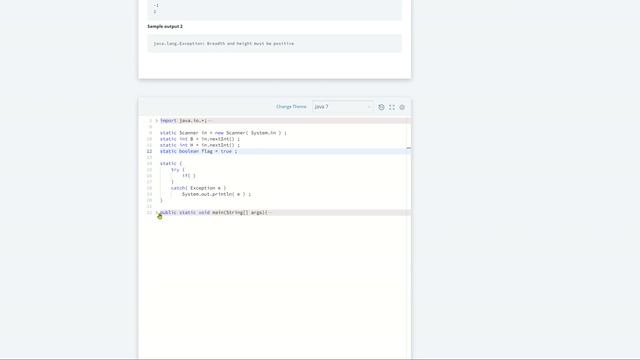Open editor settings gear icon
640x360 pixels.
pos(402,107)
